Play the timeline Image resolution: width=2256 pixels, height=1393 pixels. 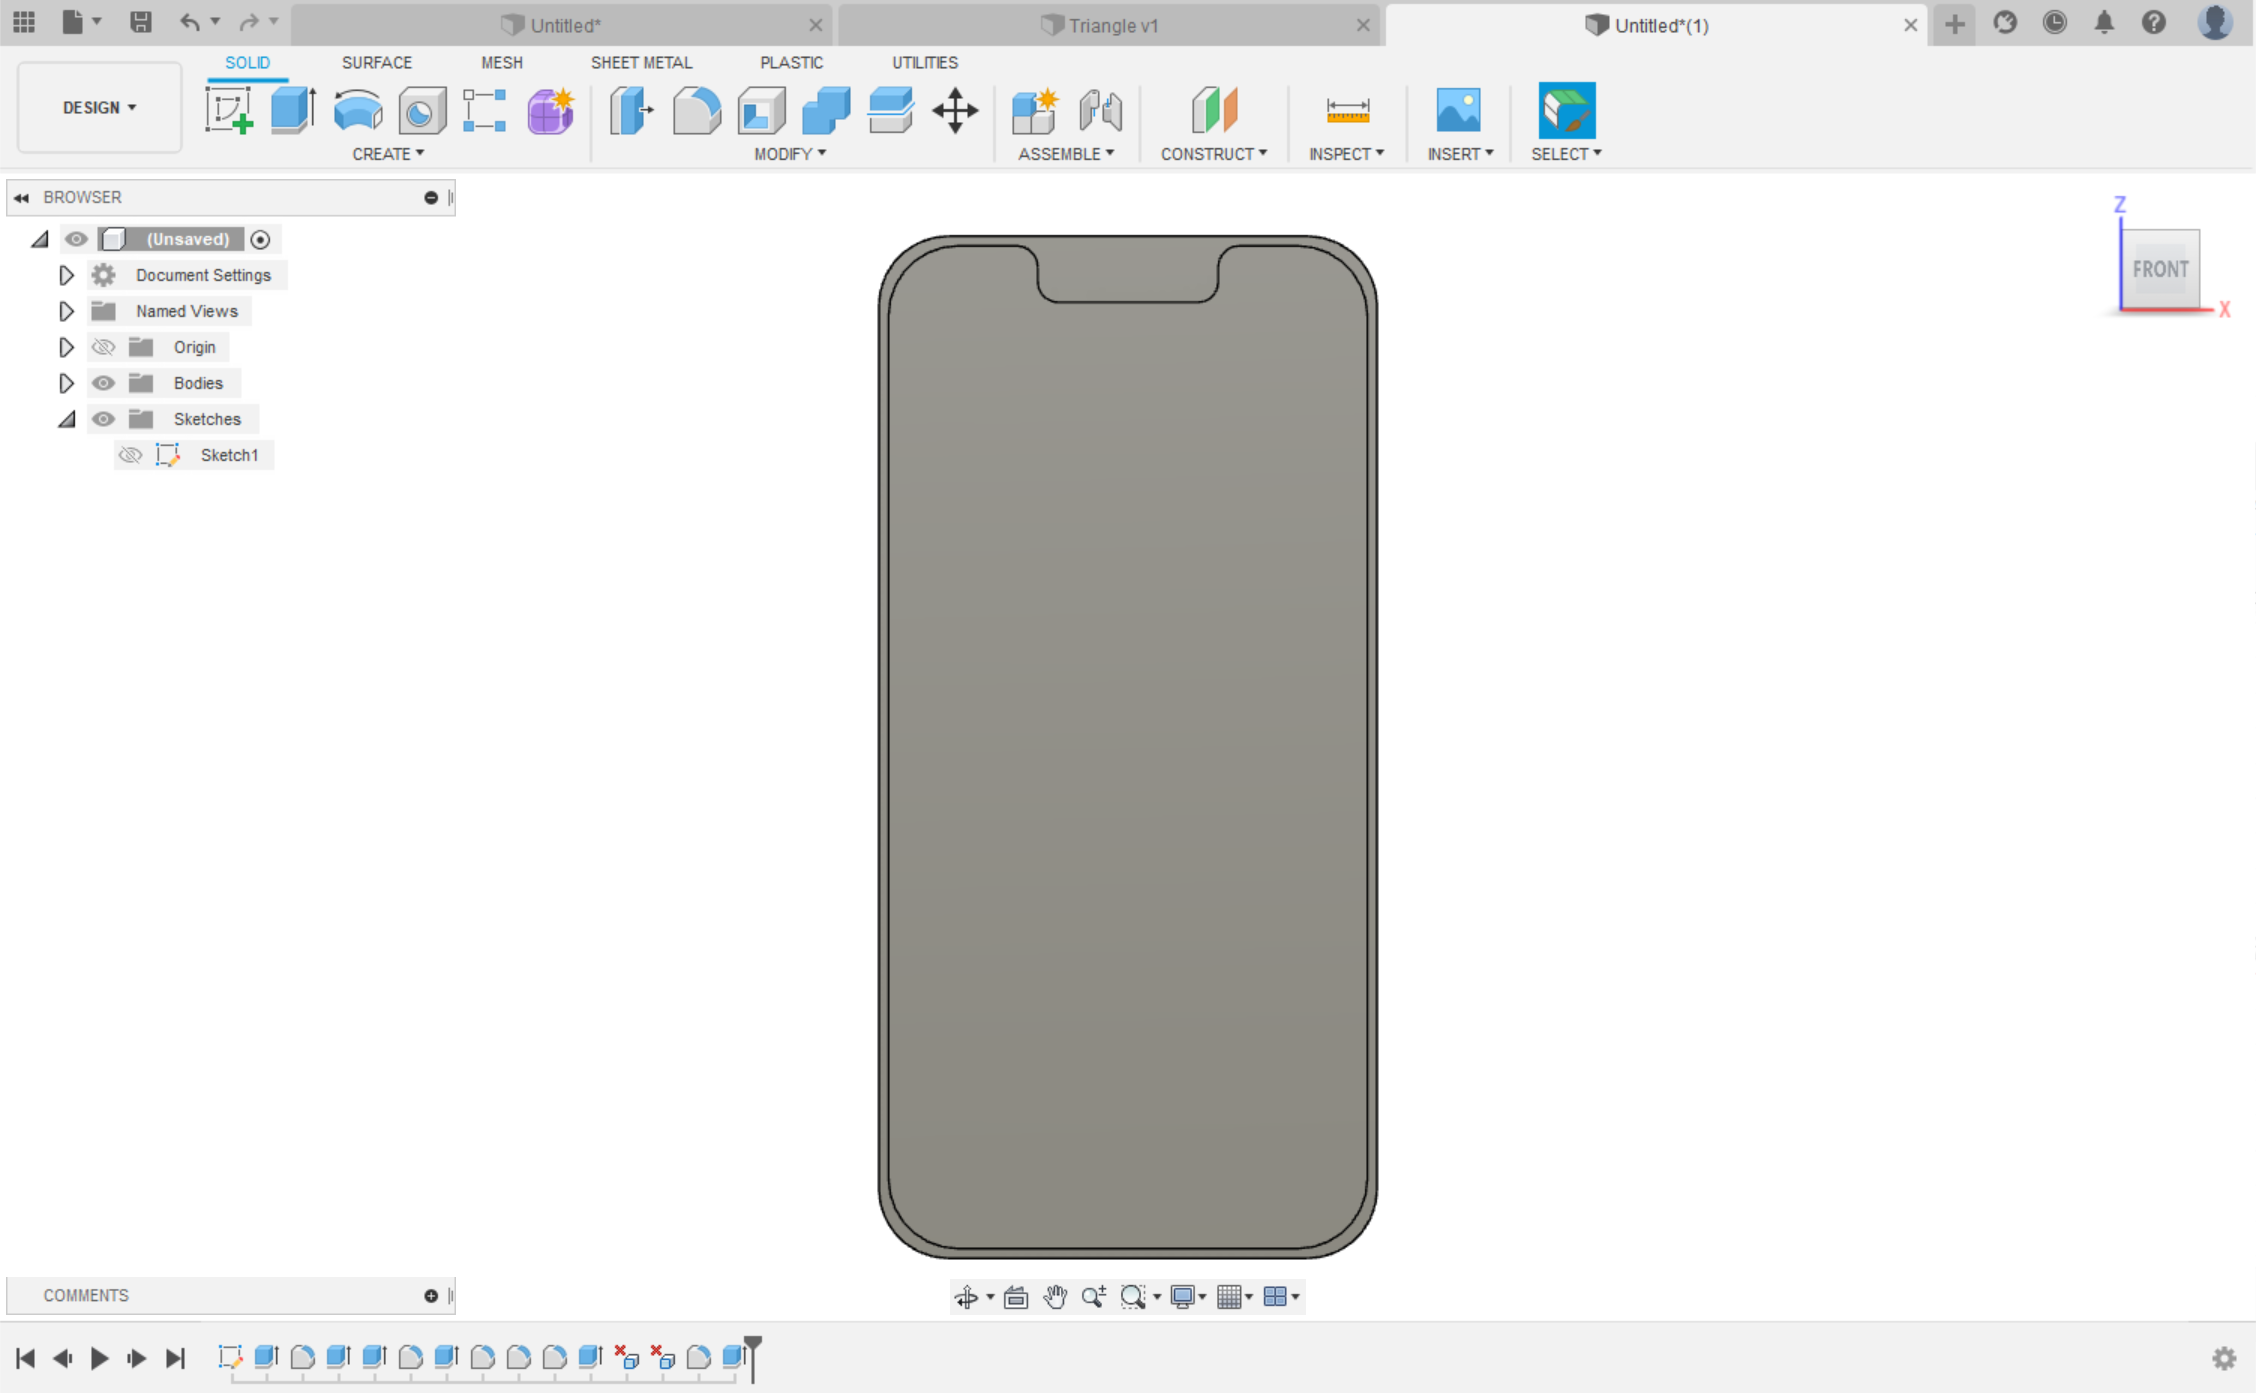(99, 1358)
